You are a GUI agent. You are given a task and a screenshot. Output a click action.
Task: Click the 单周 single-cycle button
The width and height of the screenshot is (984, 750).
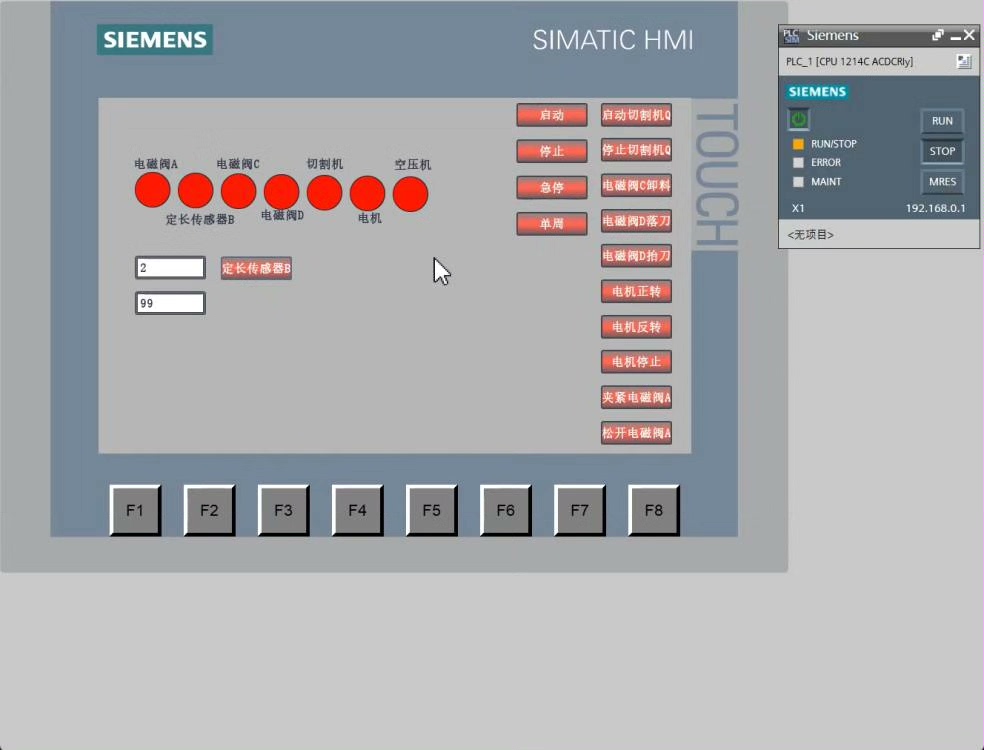tap(552, 223)
